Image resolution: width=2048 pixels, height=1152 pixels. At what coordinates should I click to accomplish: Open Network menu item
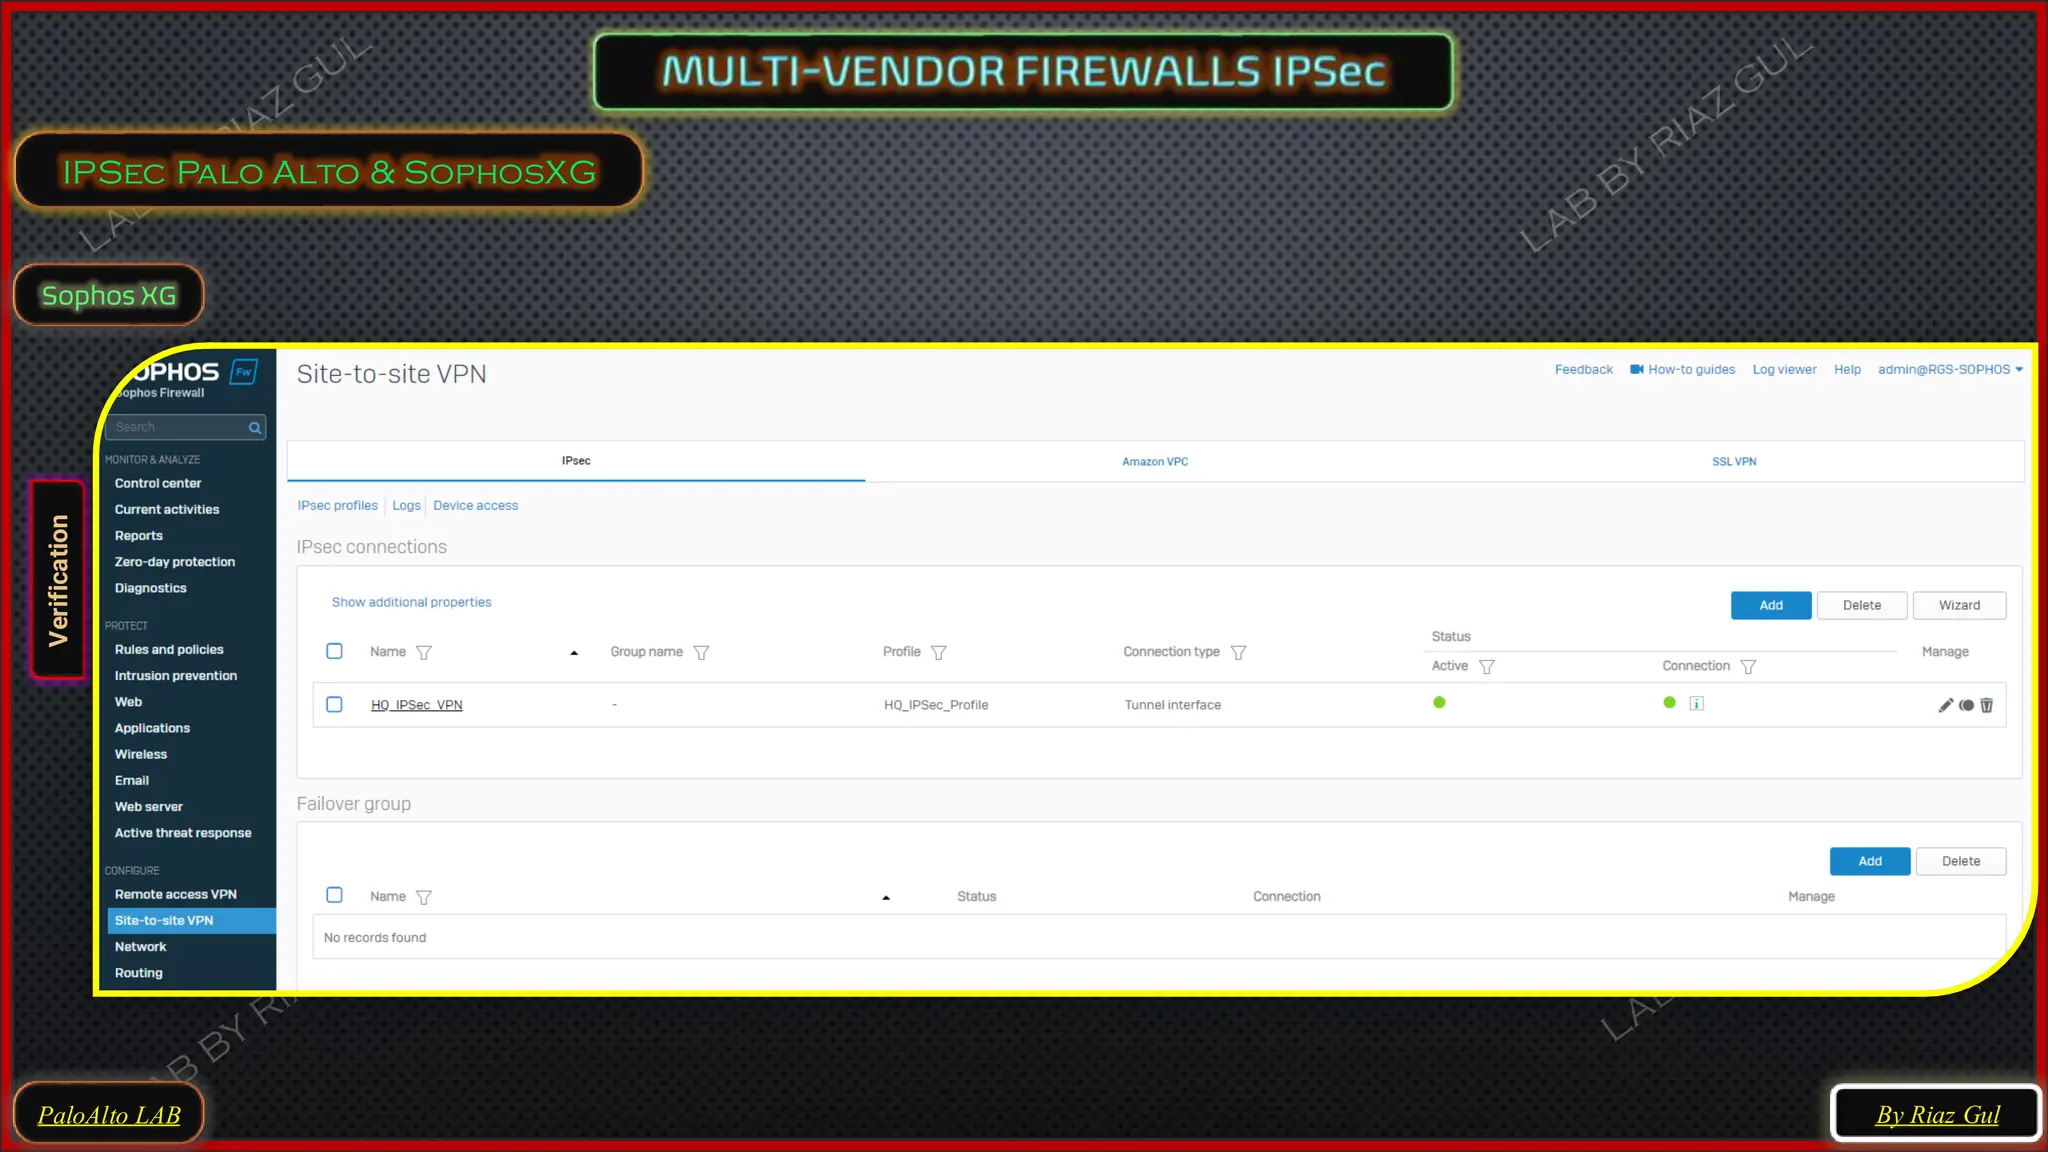[x=140, y=947]
